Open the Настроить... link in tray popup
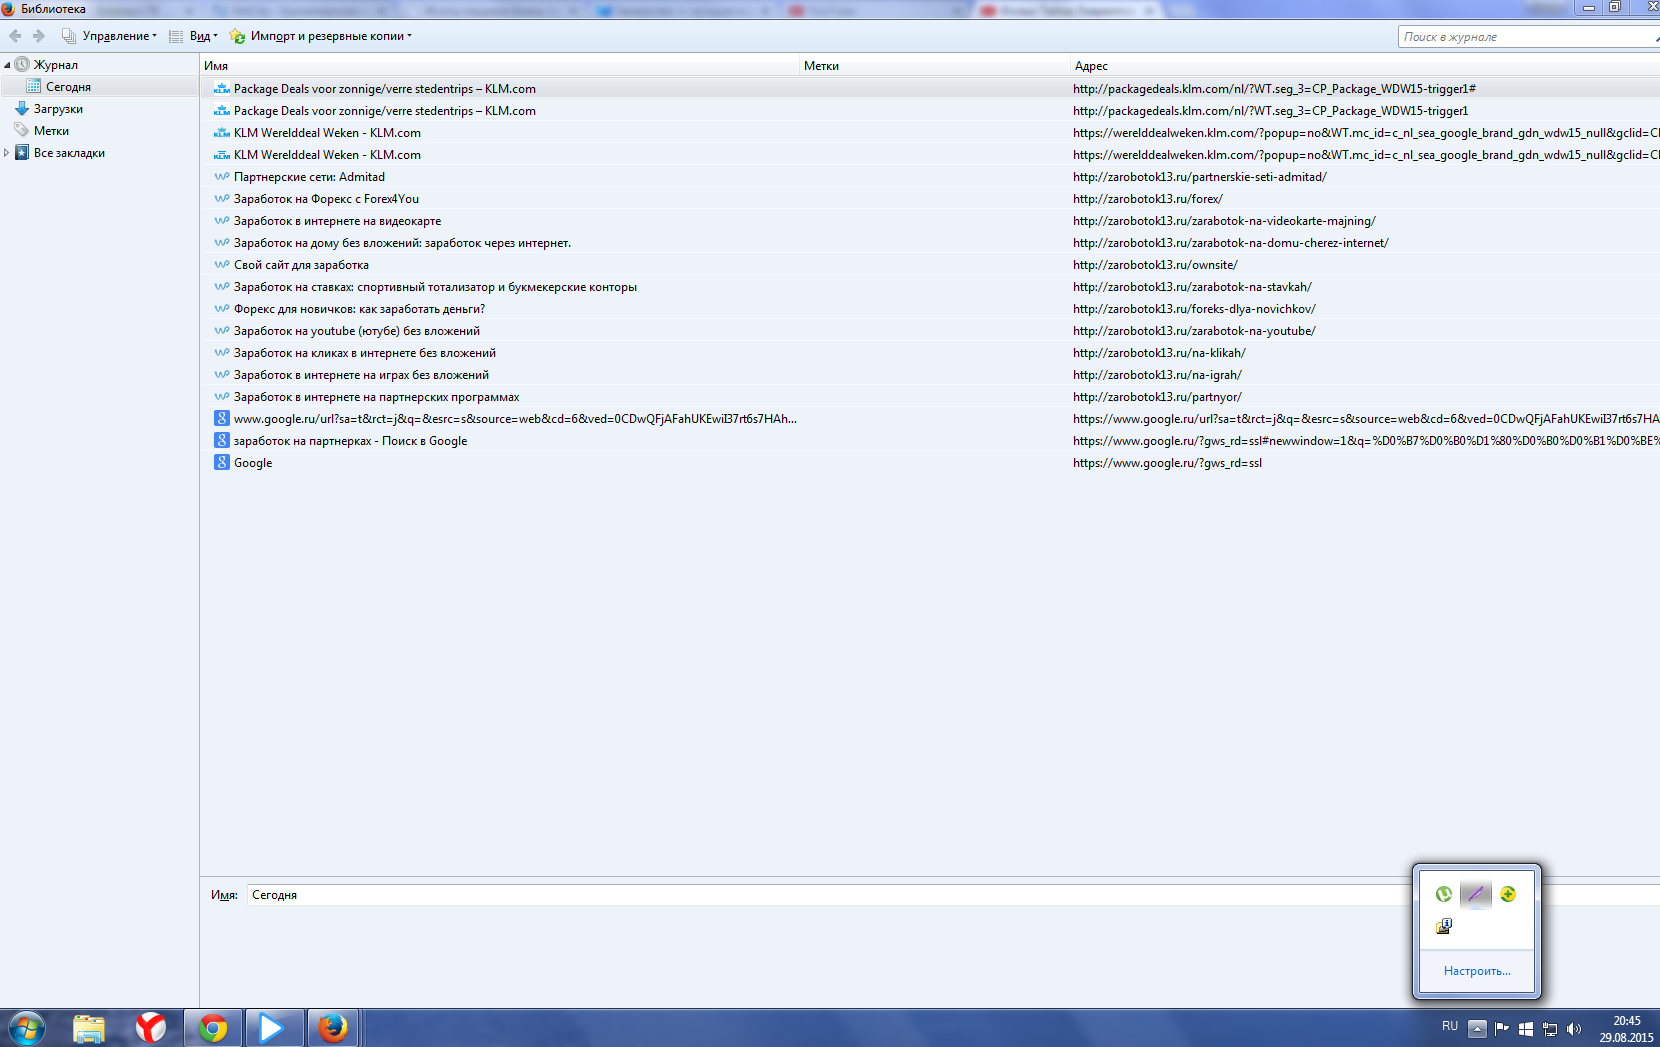1660x1047 pixels. click(1477, 971)
